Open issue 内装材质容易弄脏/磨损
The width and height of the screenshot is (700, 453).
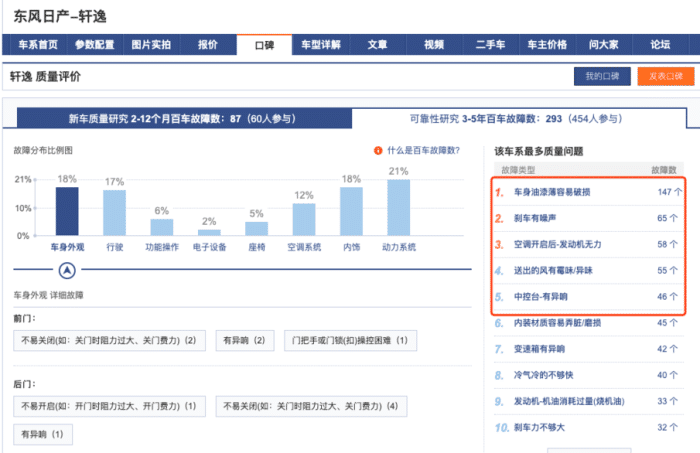(557, 323)
